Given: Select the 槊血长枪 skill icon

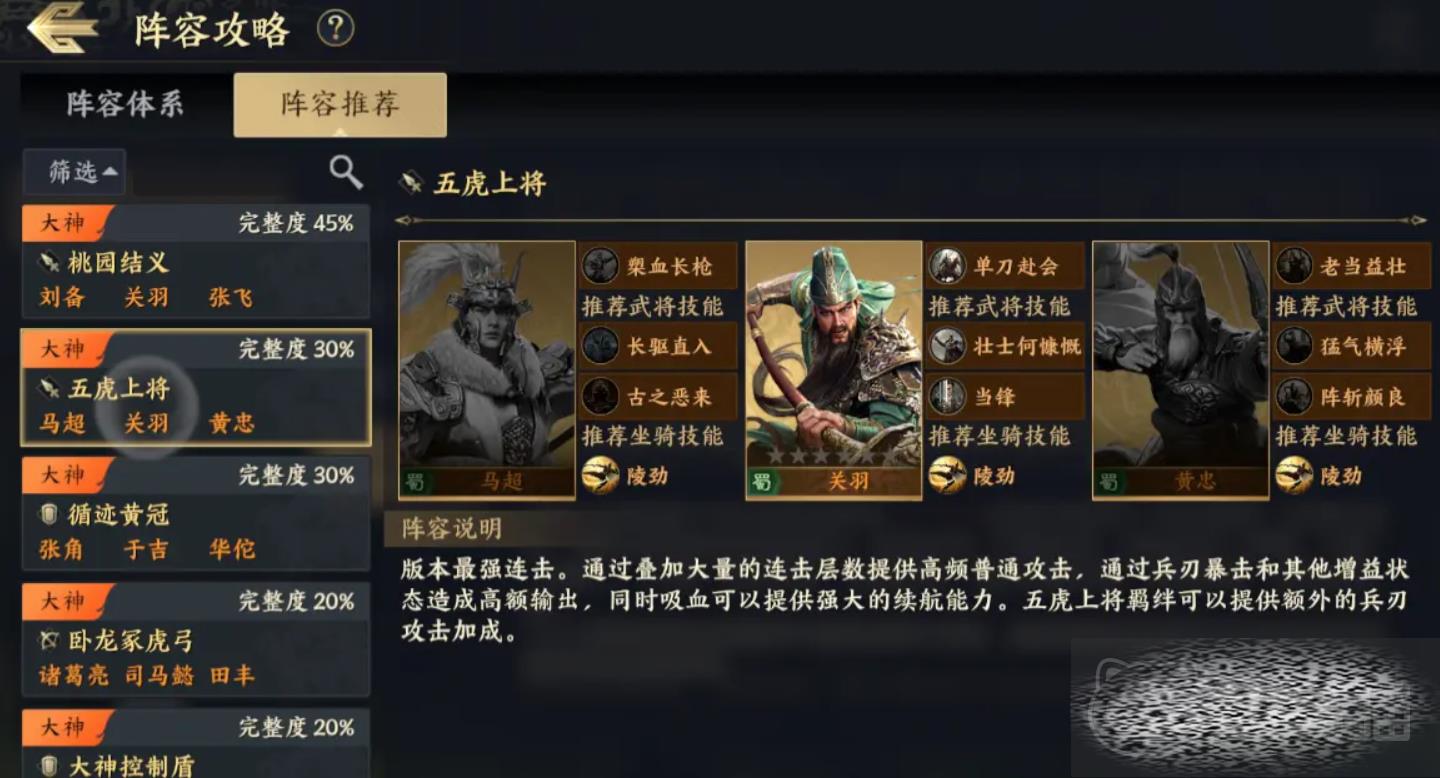Looking at the screenshot, I should tap(601, 266).
